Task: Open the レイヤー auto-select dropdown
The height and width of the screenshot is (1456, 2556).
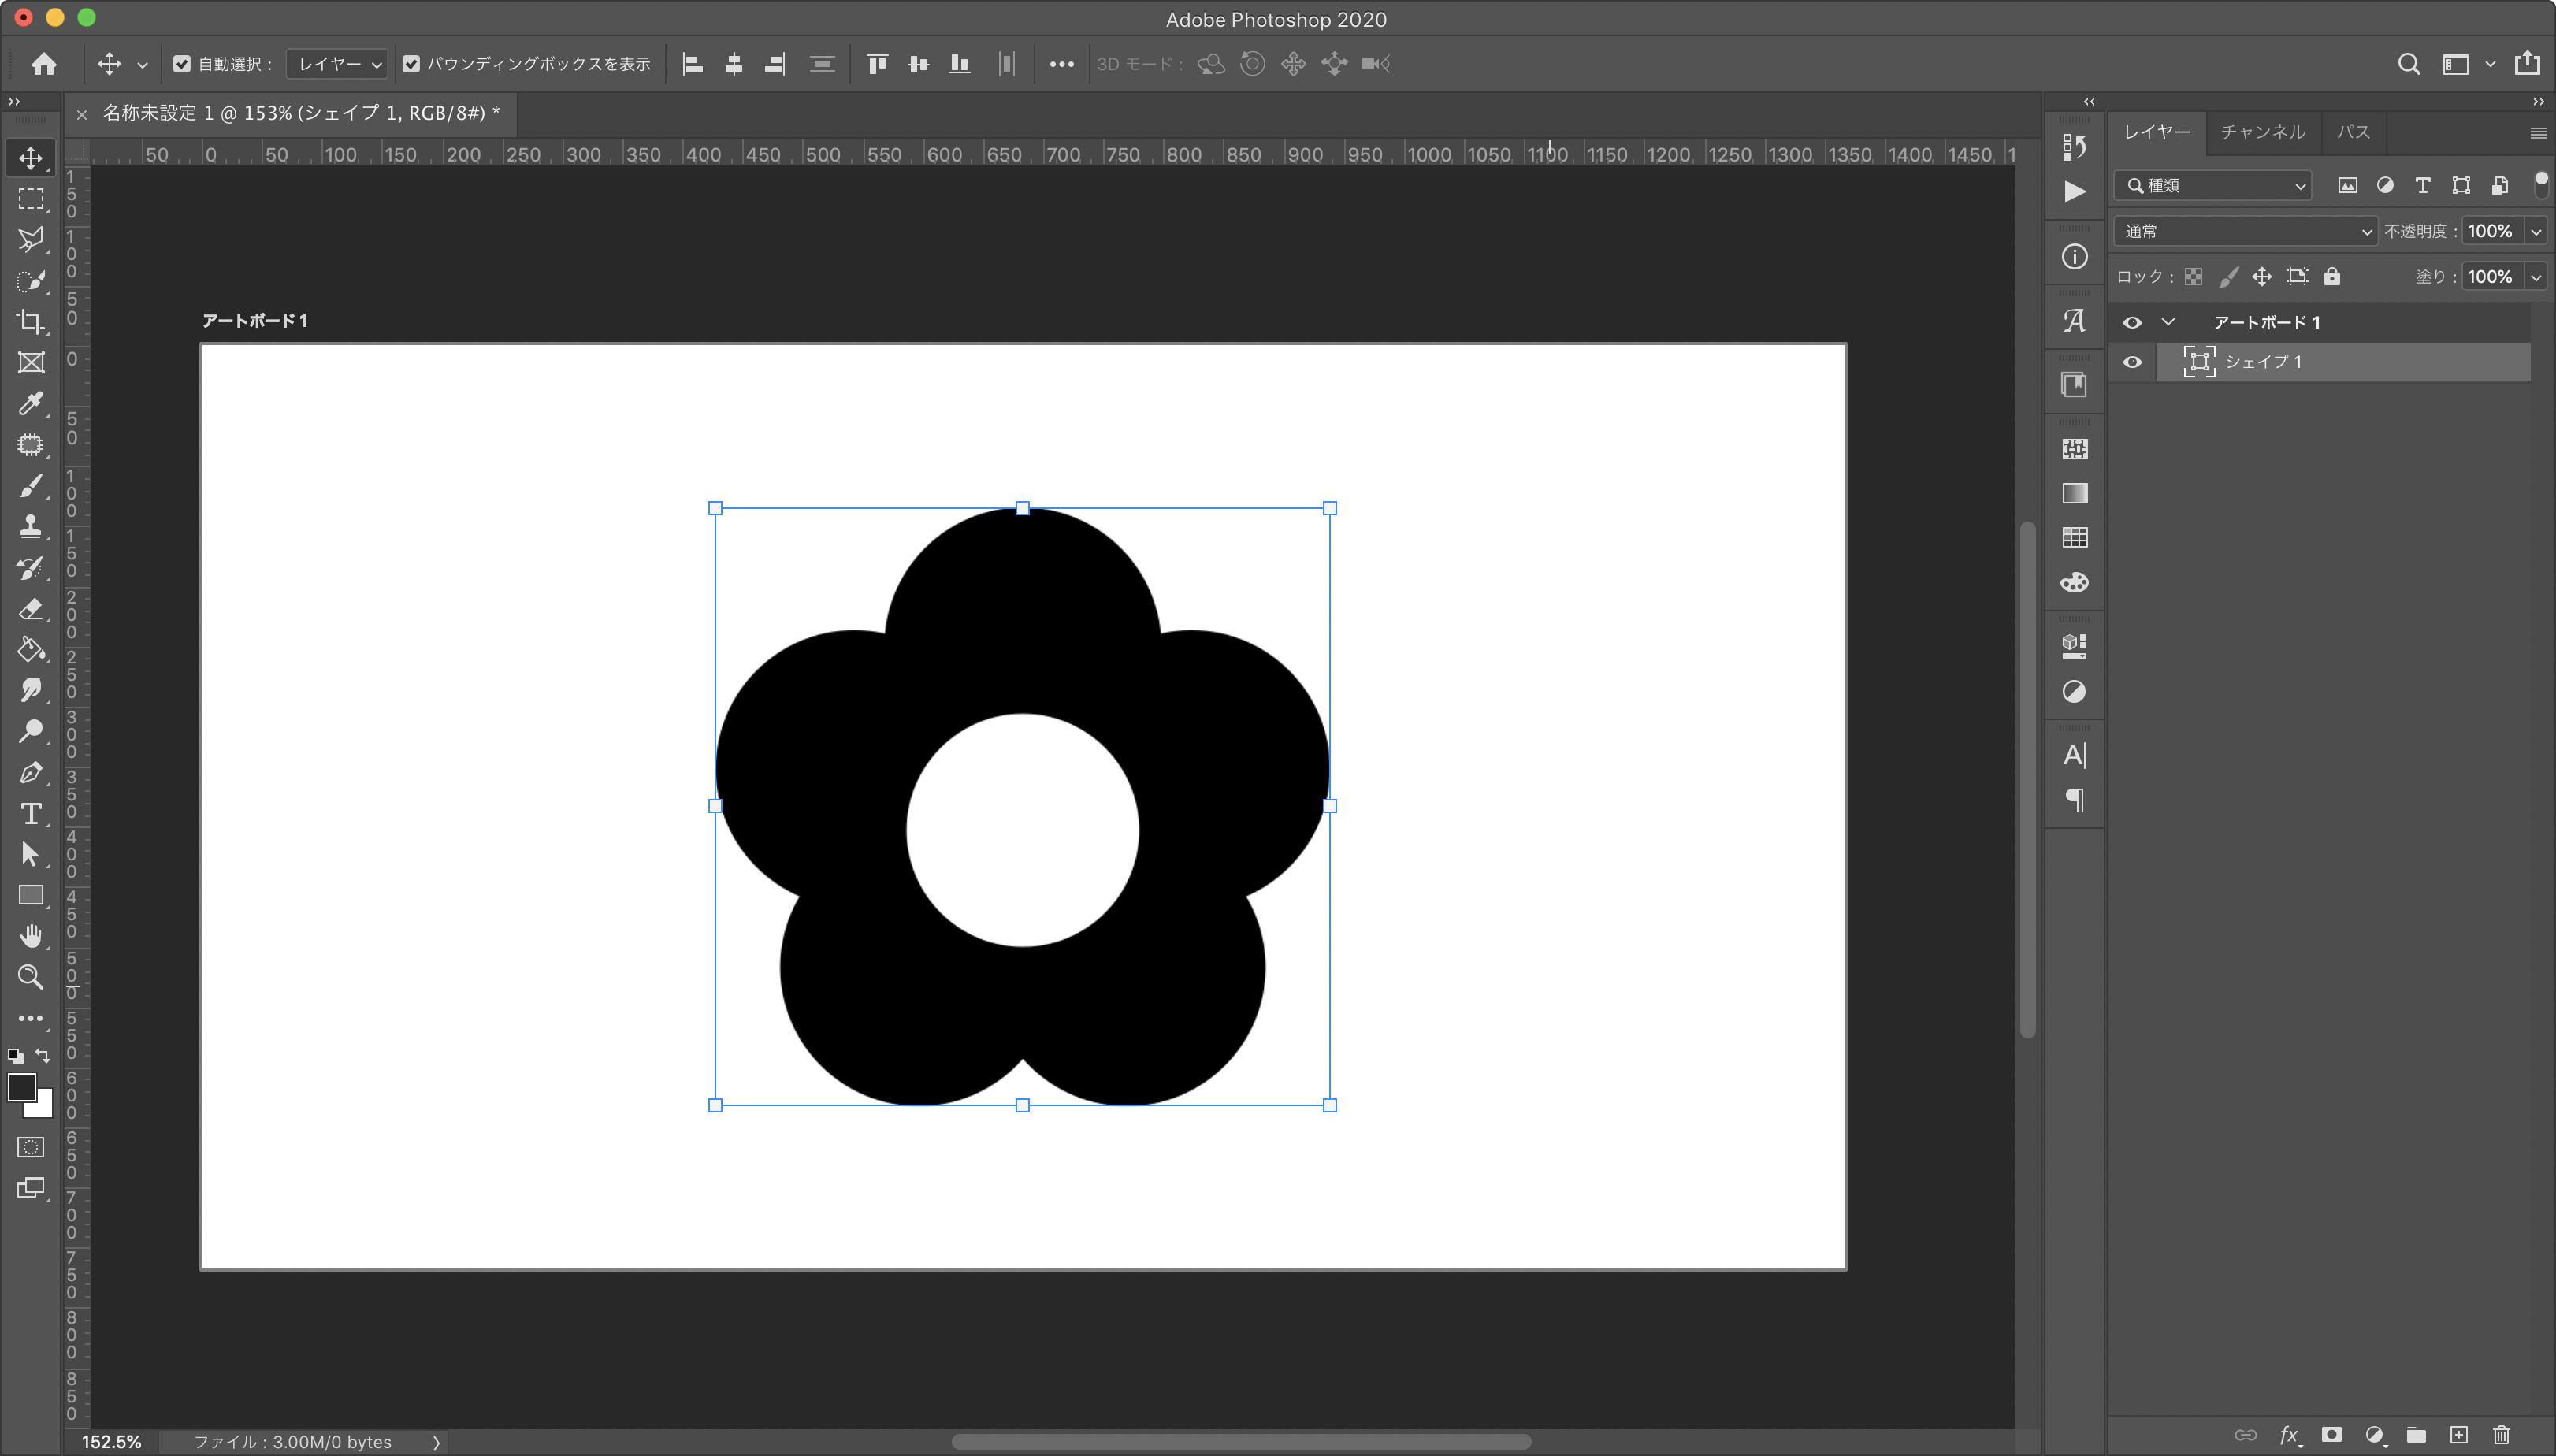Action: (337, 64)
